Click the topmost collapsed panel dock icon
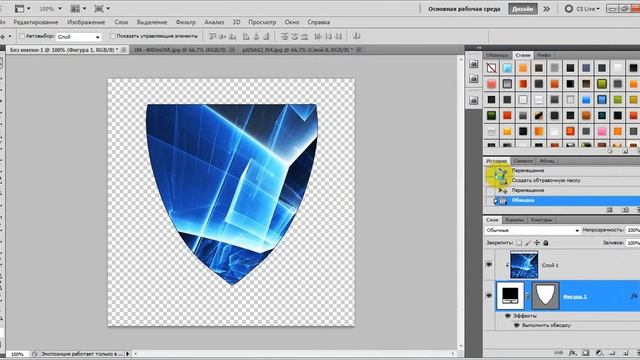Screen dimensions: 640x360 coord(473,64)
